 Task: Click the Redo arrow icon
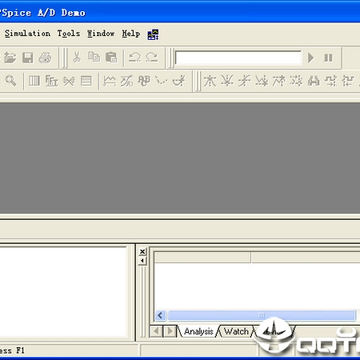click(152, 58)
